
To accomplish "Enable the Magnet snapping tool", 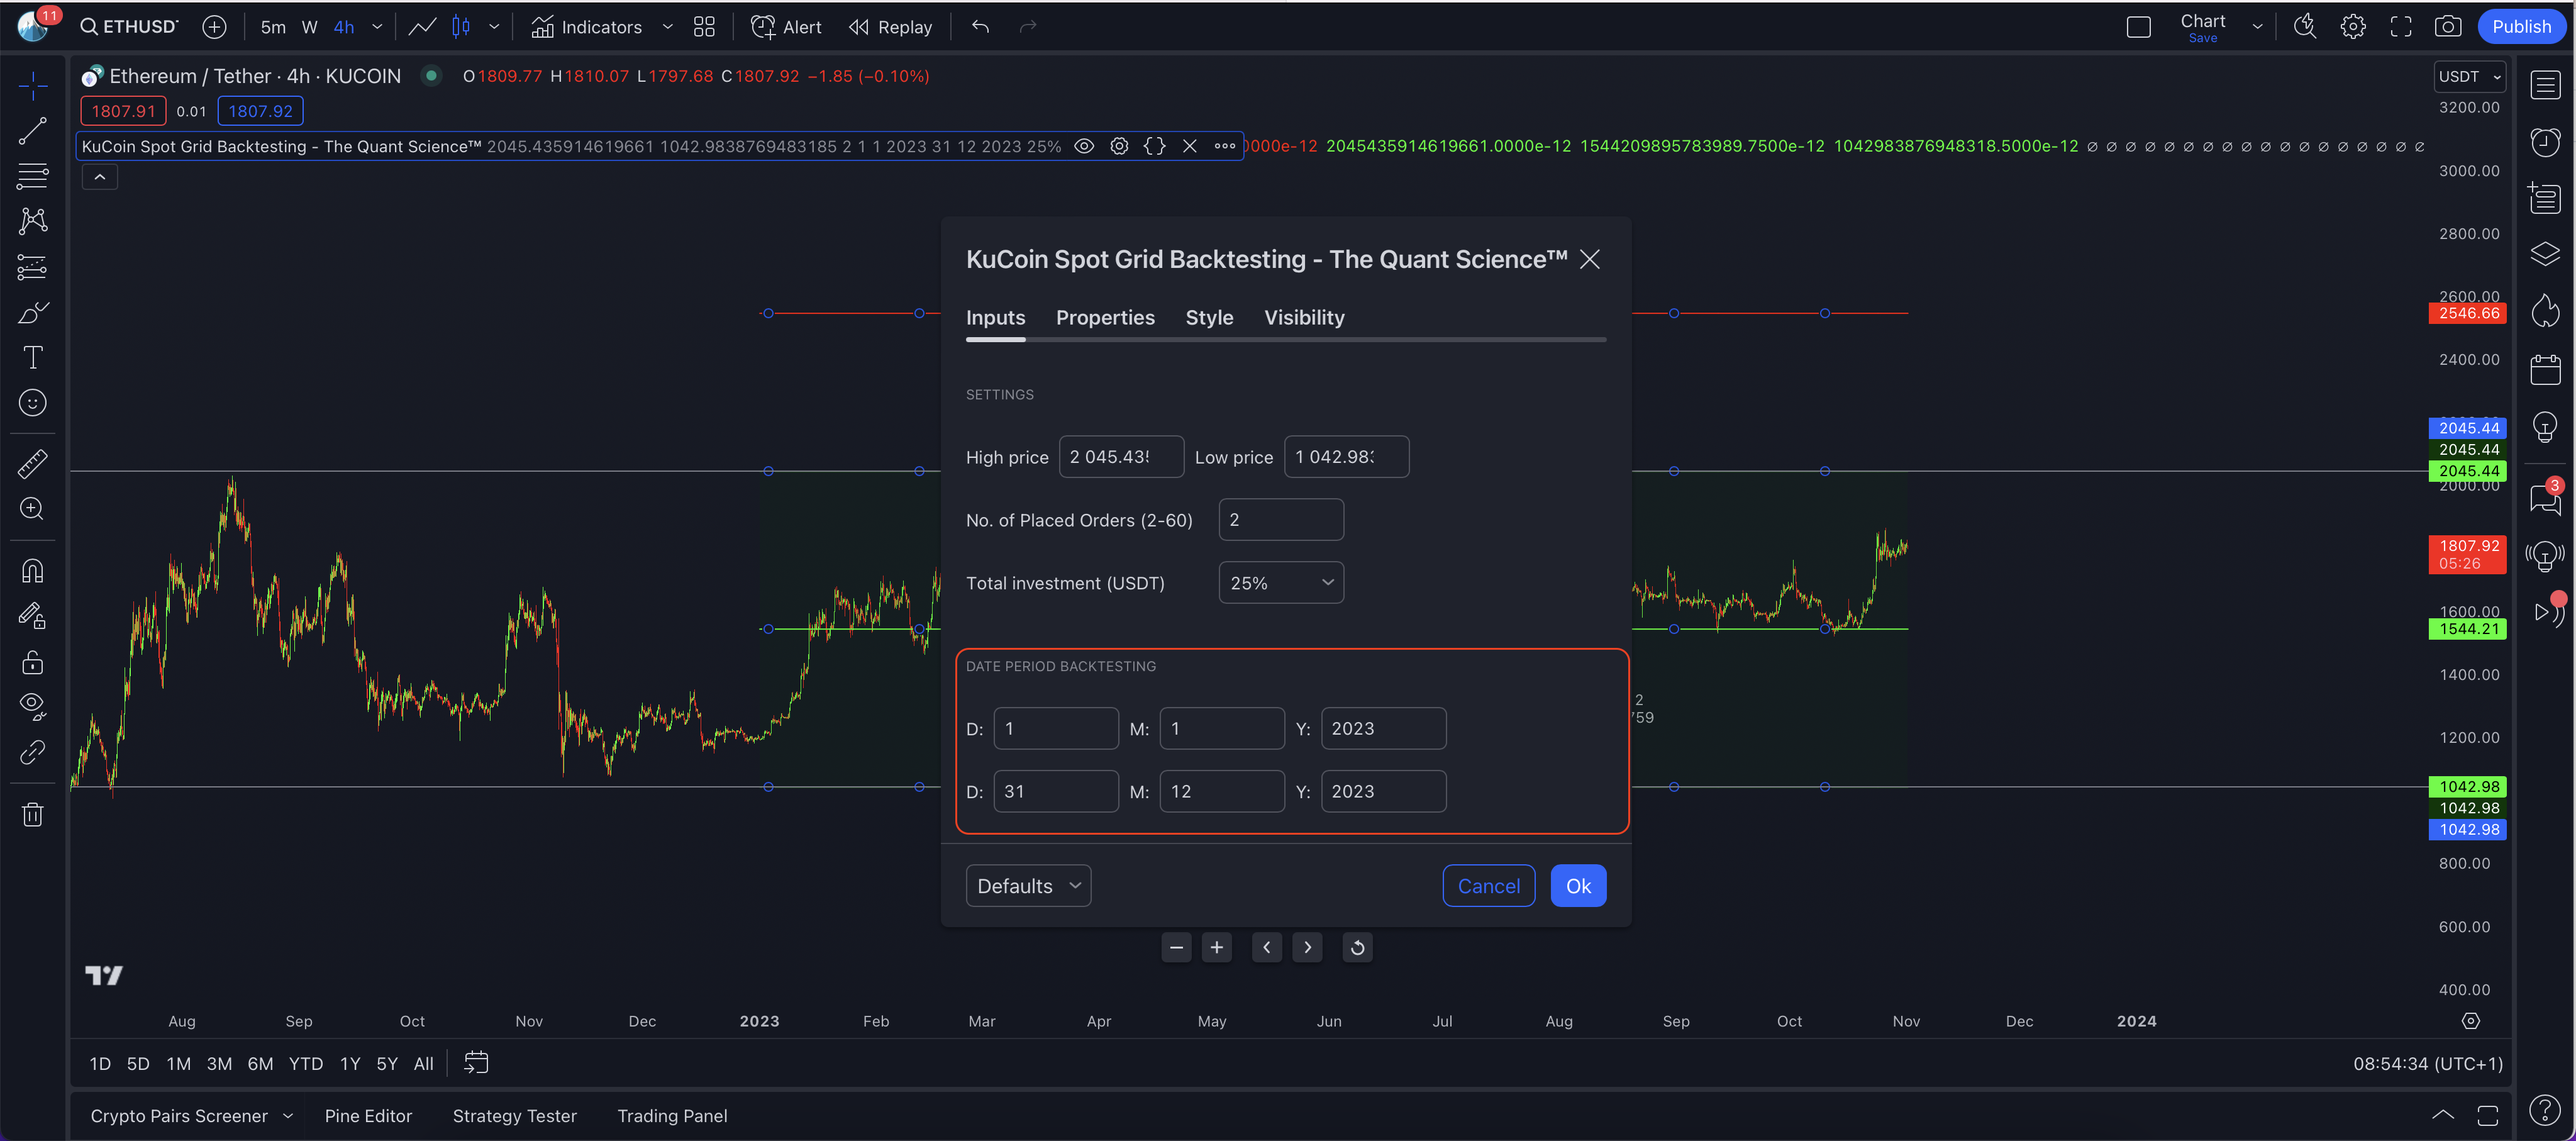I will [32, 571].
